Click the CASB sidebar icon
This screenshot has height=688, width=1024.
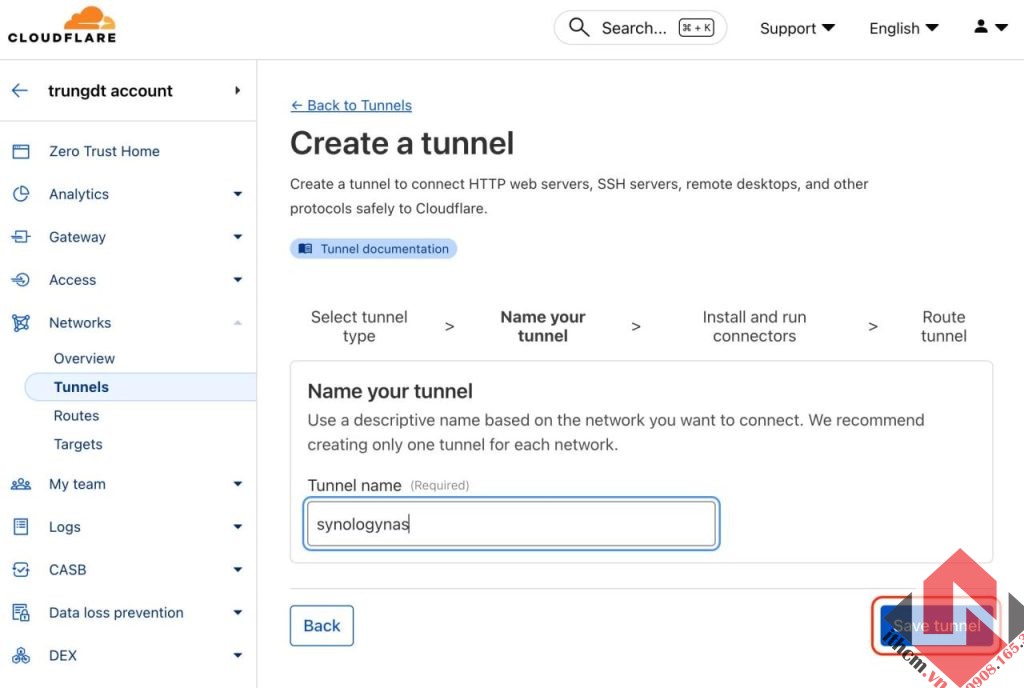22,569
